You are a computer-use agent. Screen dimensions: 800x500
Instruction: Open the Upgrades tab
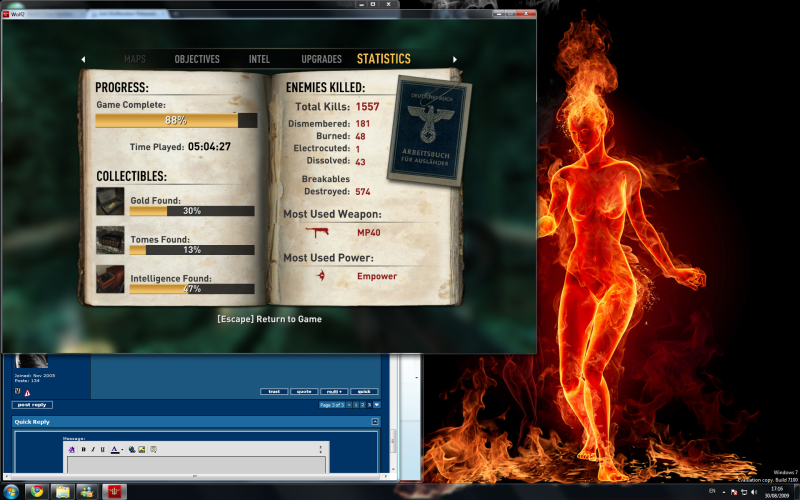(x=321, y=59)
